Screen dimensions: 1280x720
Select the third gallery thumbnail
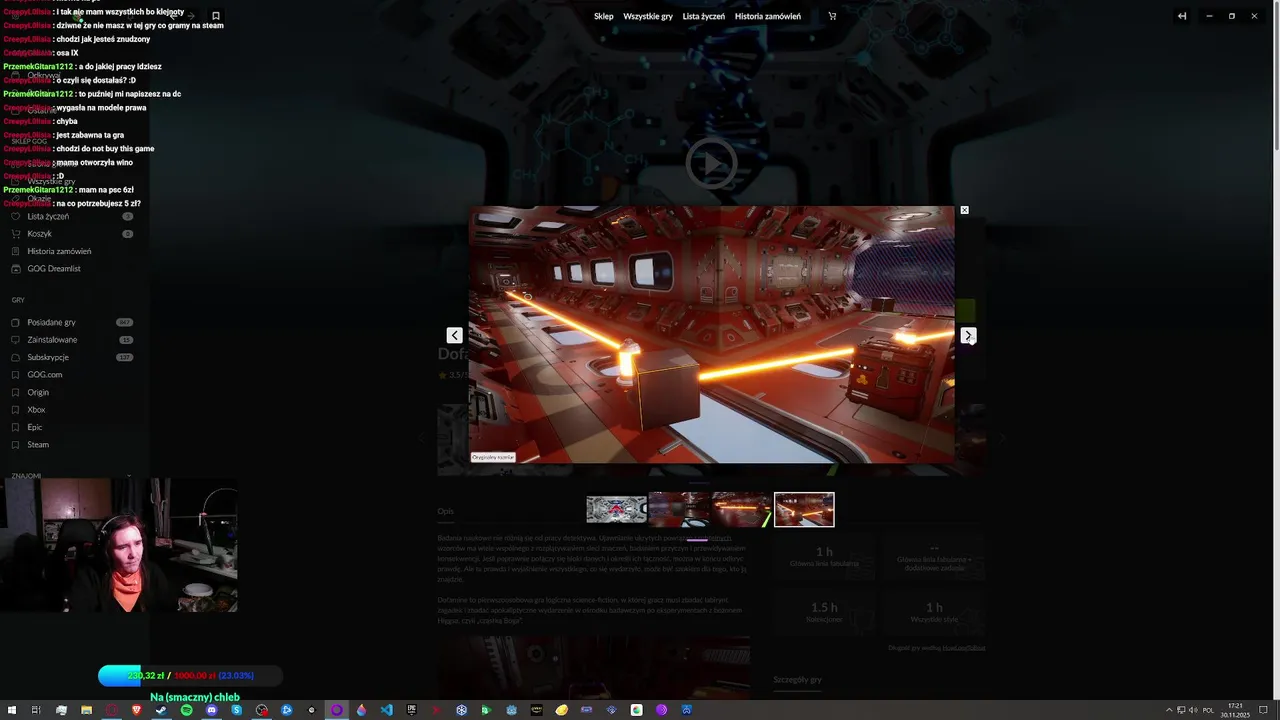[x=741, y=509]
